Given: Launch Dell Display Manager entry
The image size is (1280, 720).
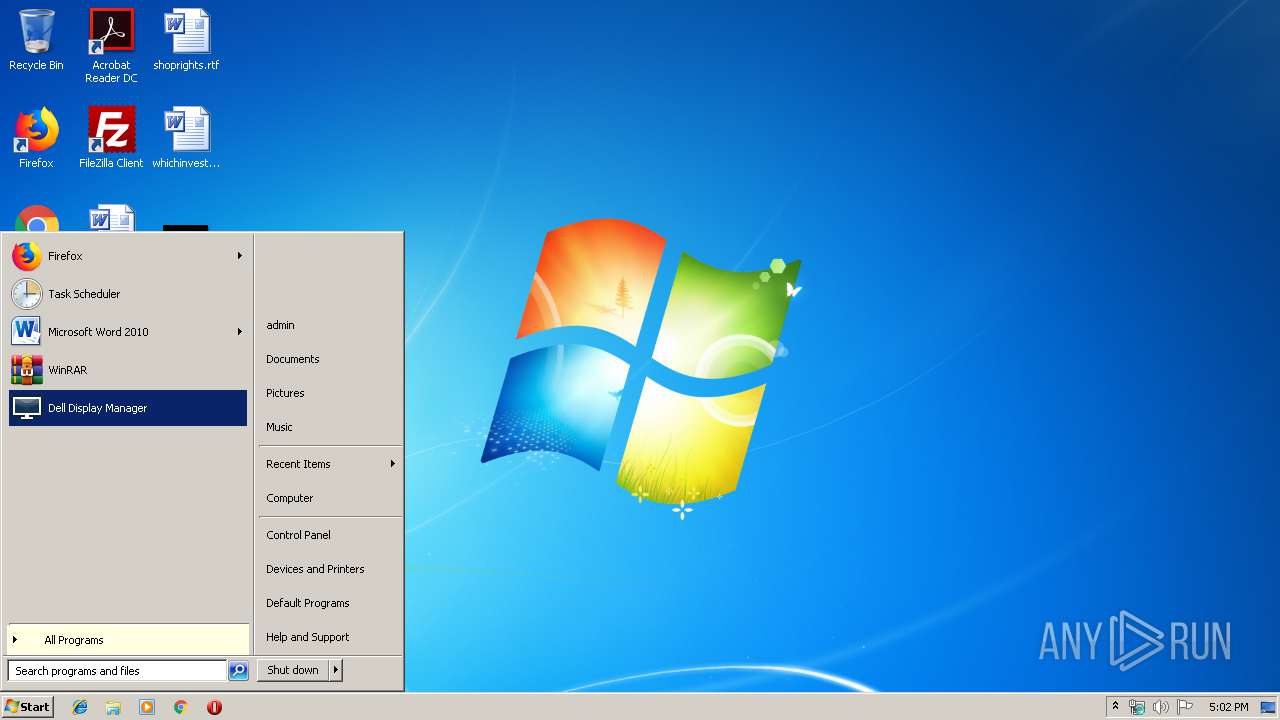Looking at the screenshot, I should point(128,408).
